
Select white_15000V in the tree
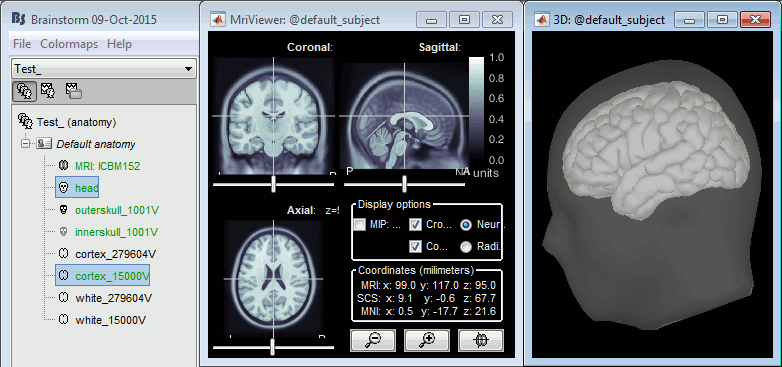pyautogui.click(x=111, y=320)
